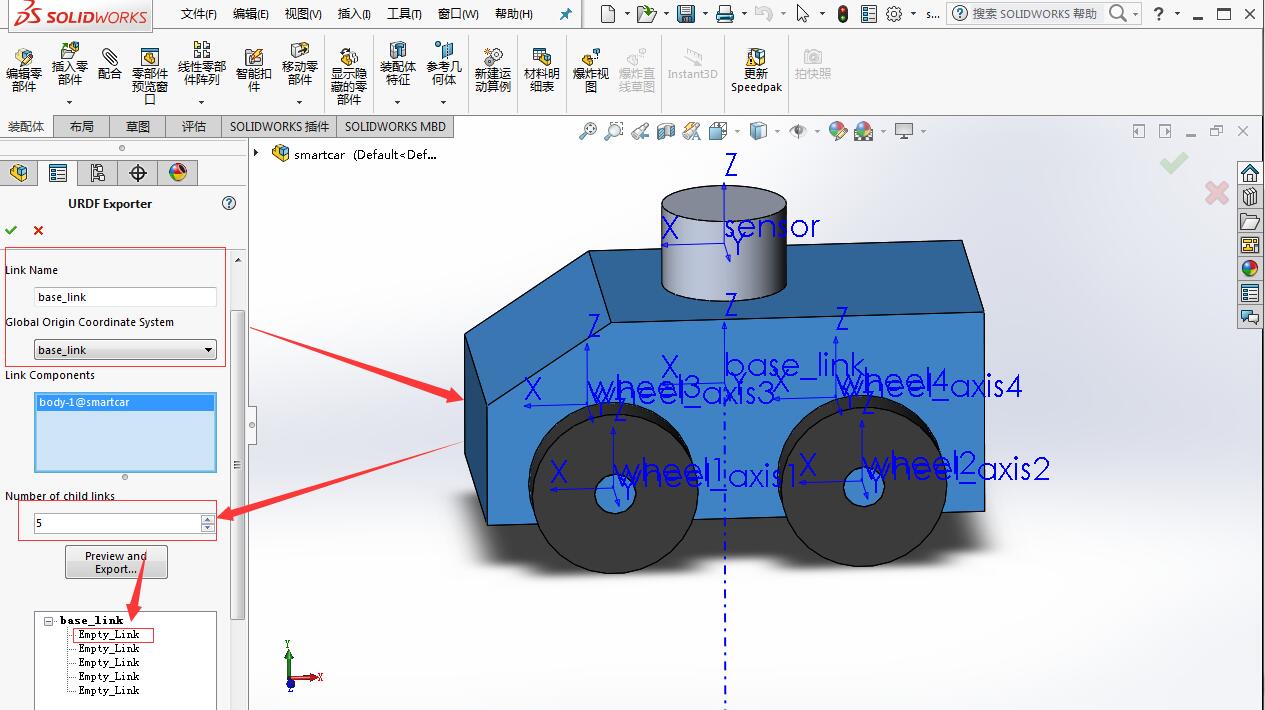Open Linear Component Pattern dropdown arrow

[202, 101]
